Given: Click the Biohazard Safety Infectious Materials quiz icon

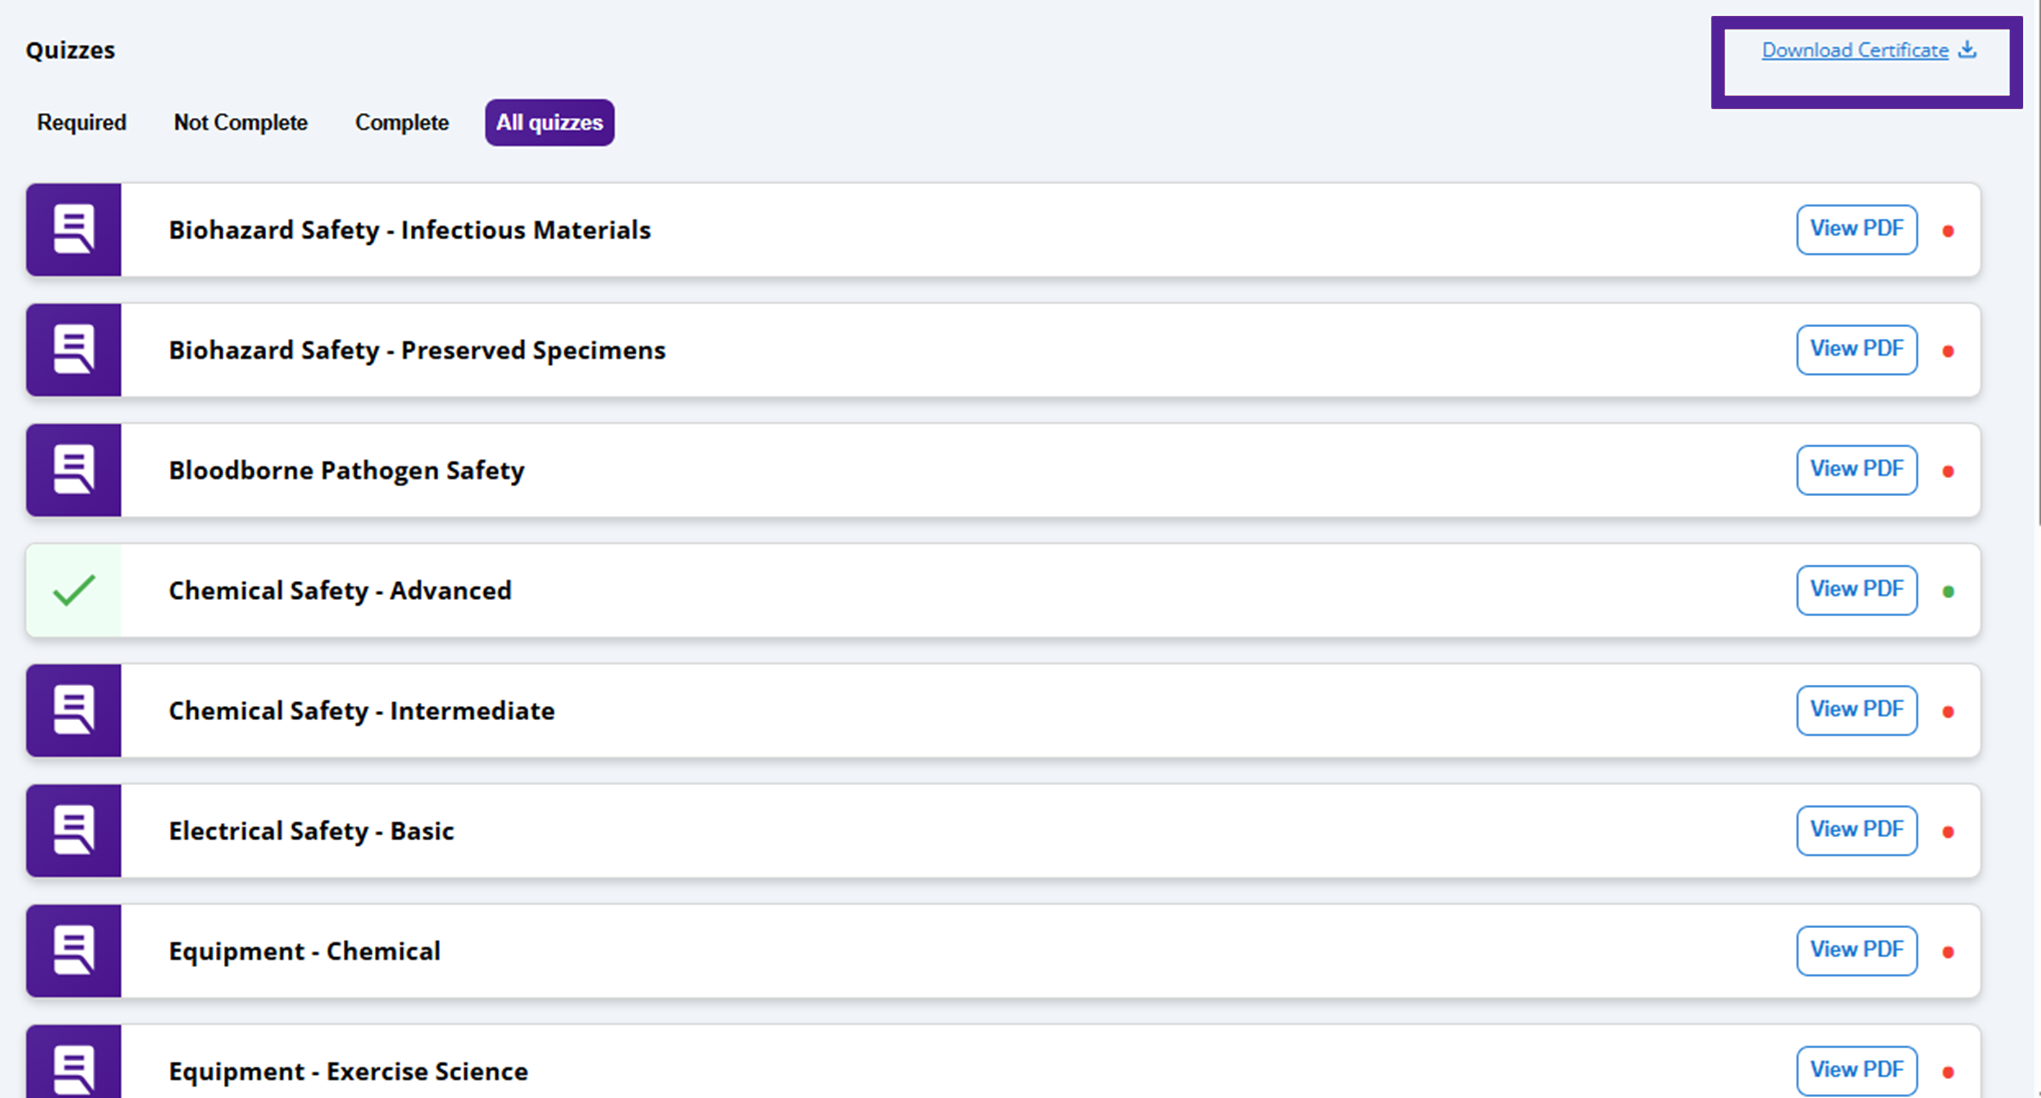Looking at the screenshot, I should click(x=73, y=229).
